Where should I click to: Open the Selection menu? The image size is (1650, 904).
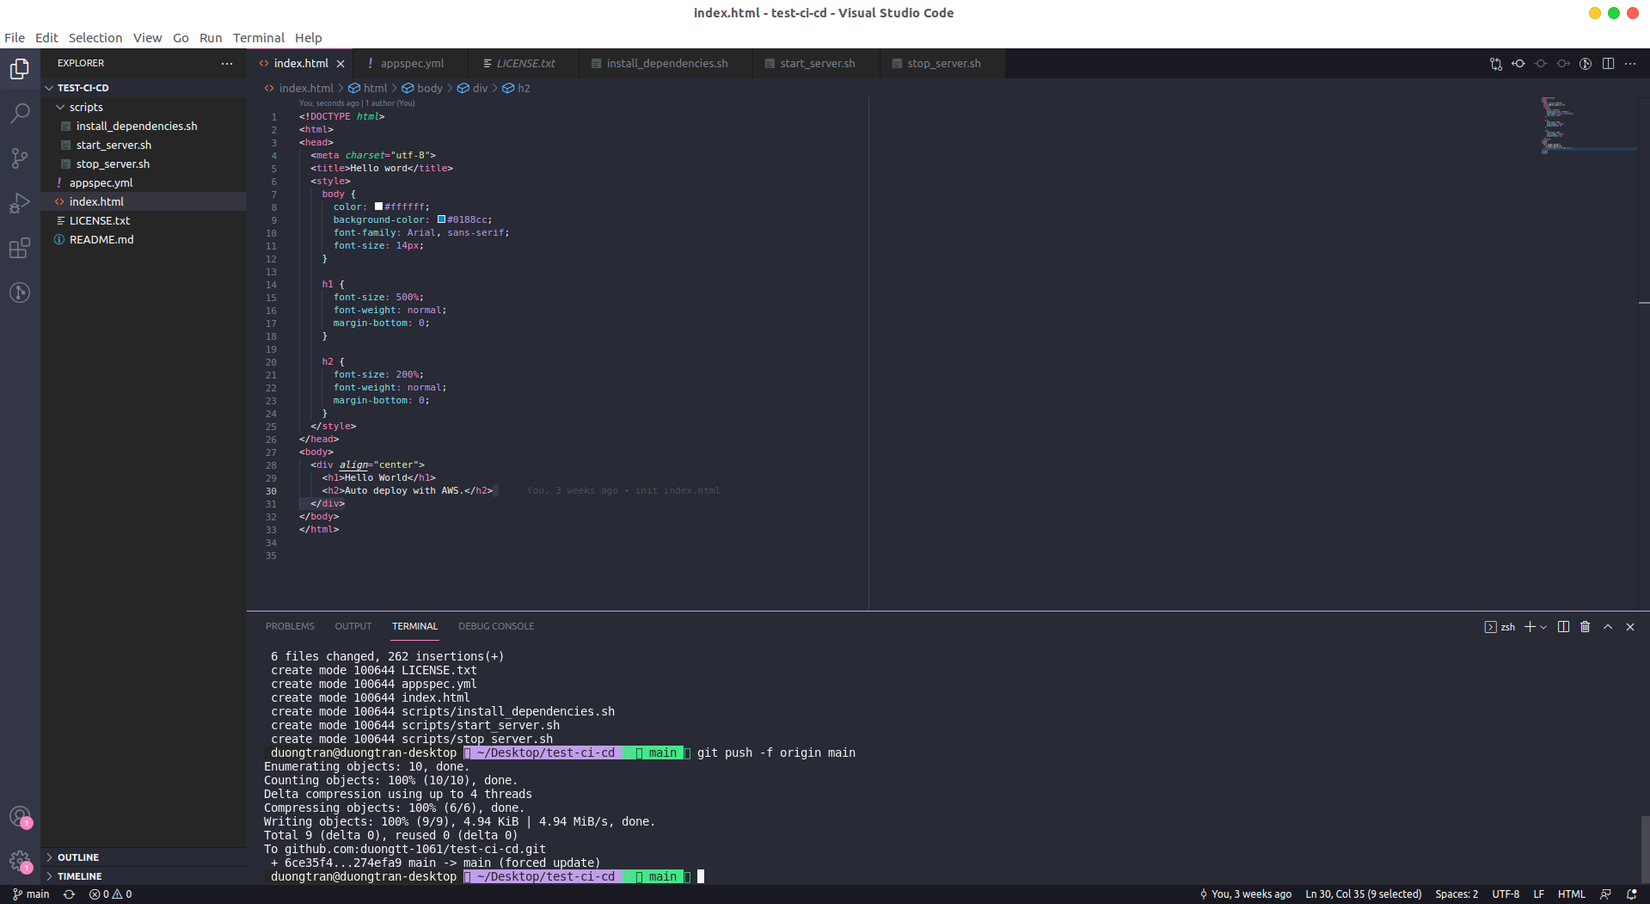[x=95, y=38]
